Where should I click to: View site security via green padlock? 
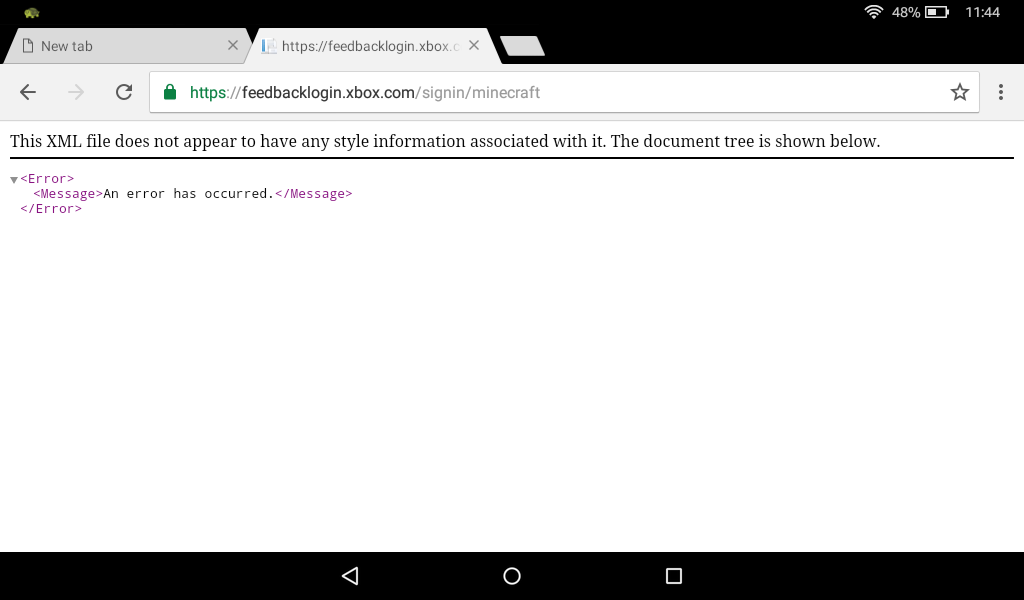coord(170,92)
